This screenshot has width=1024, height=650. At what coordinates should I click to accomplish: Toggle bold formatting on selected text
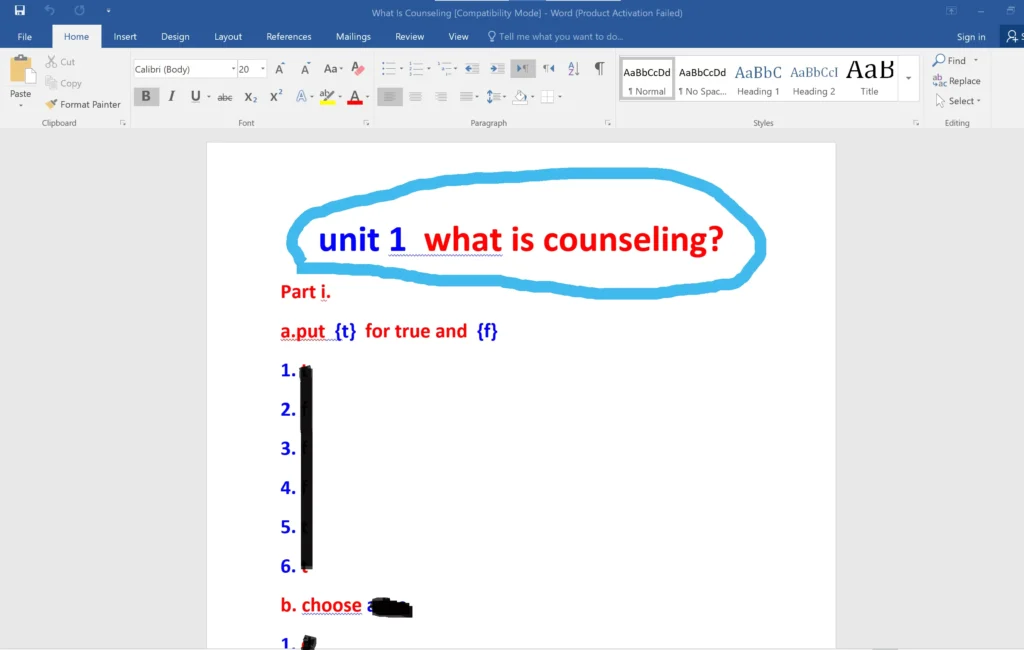pos(145,96)
